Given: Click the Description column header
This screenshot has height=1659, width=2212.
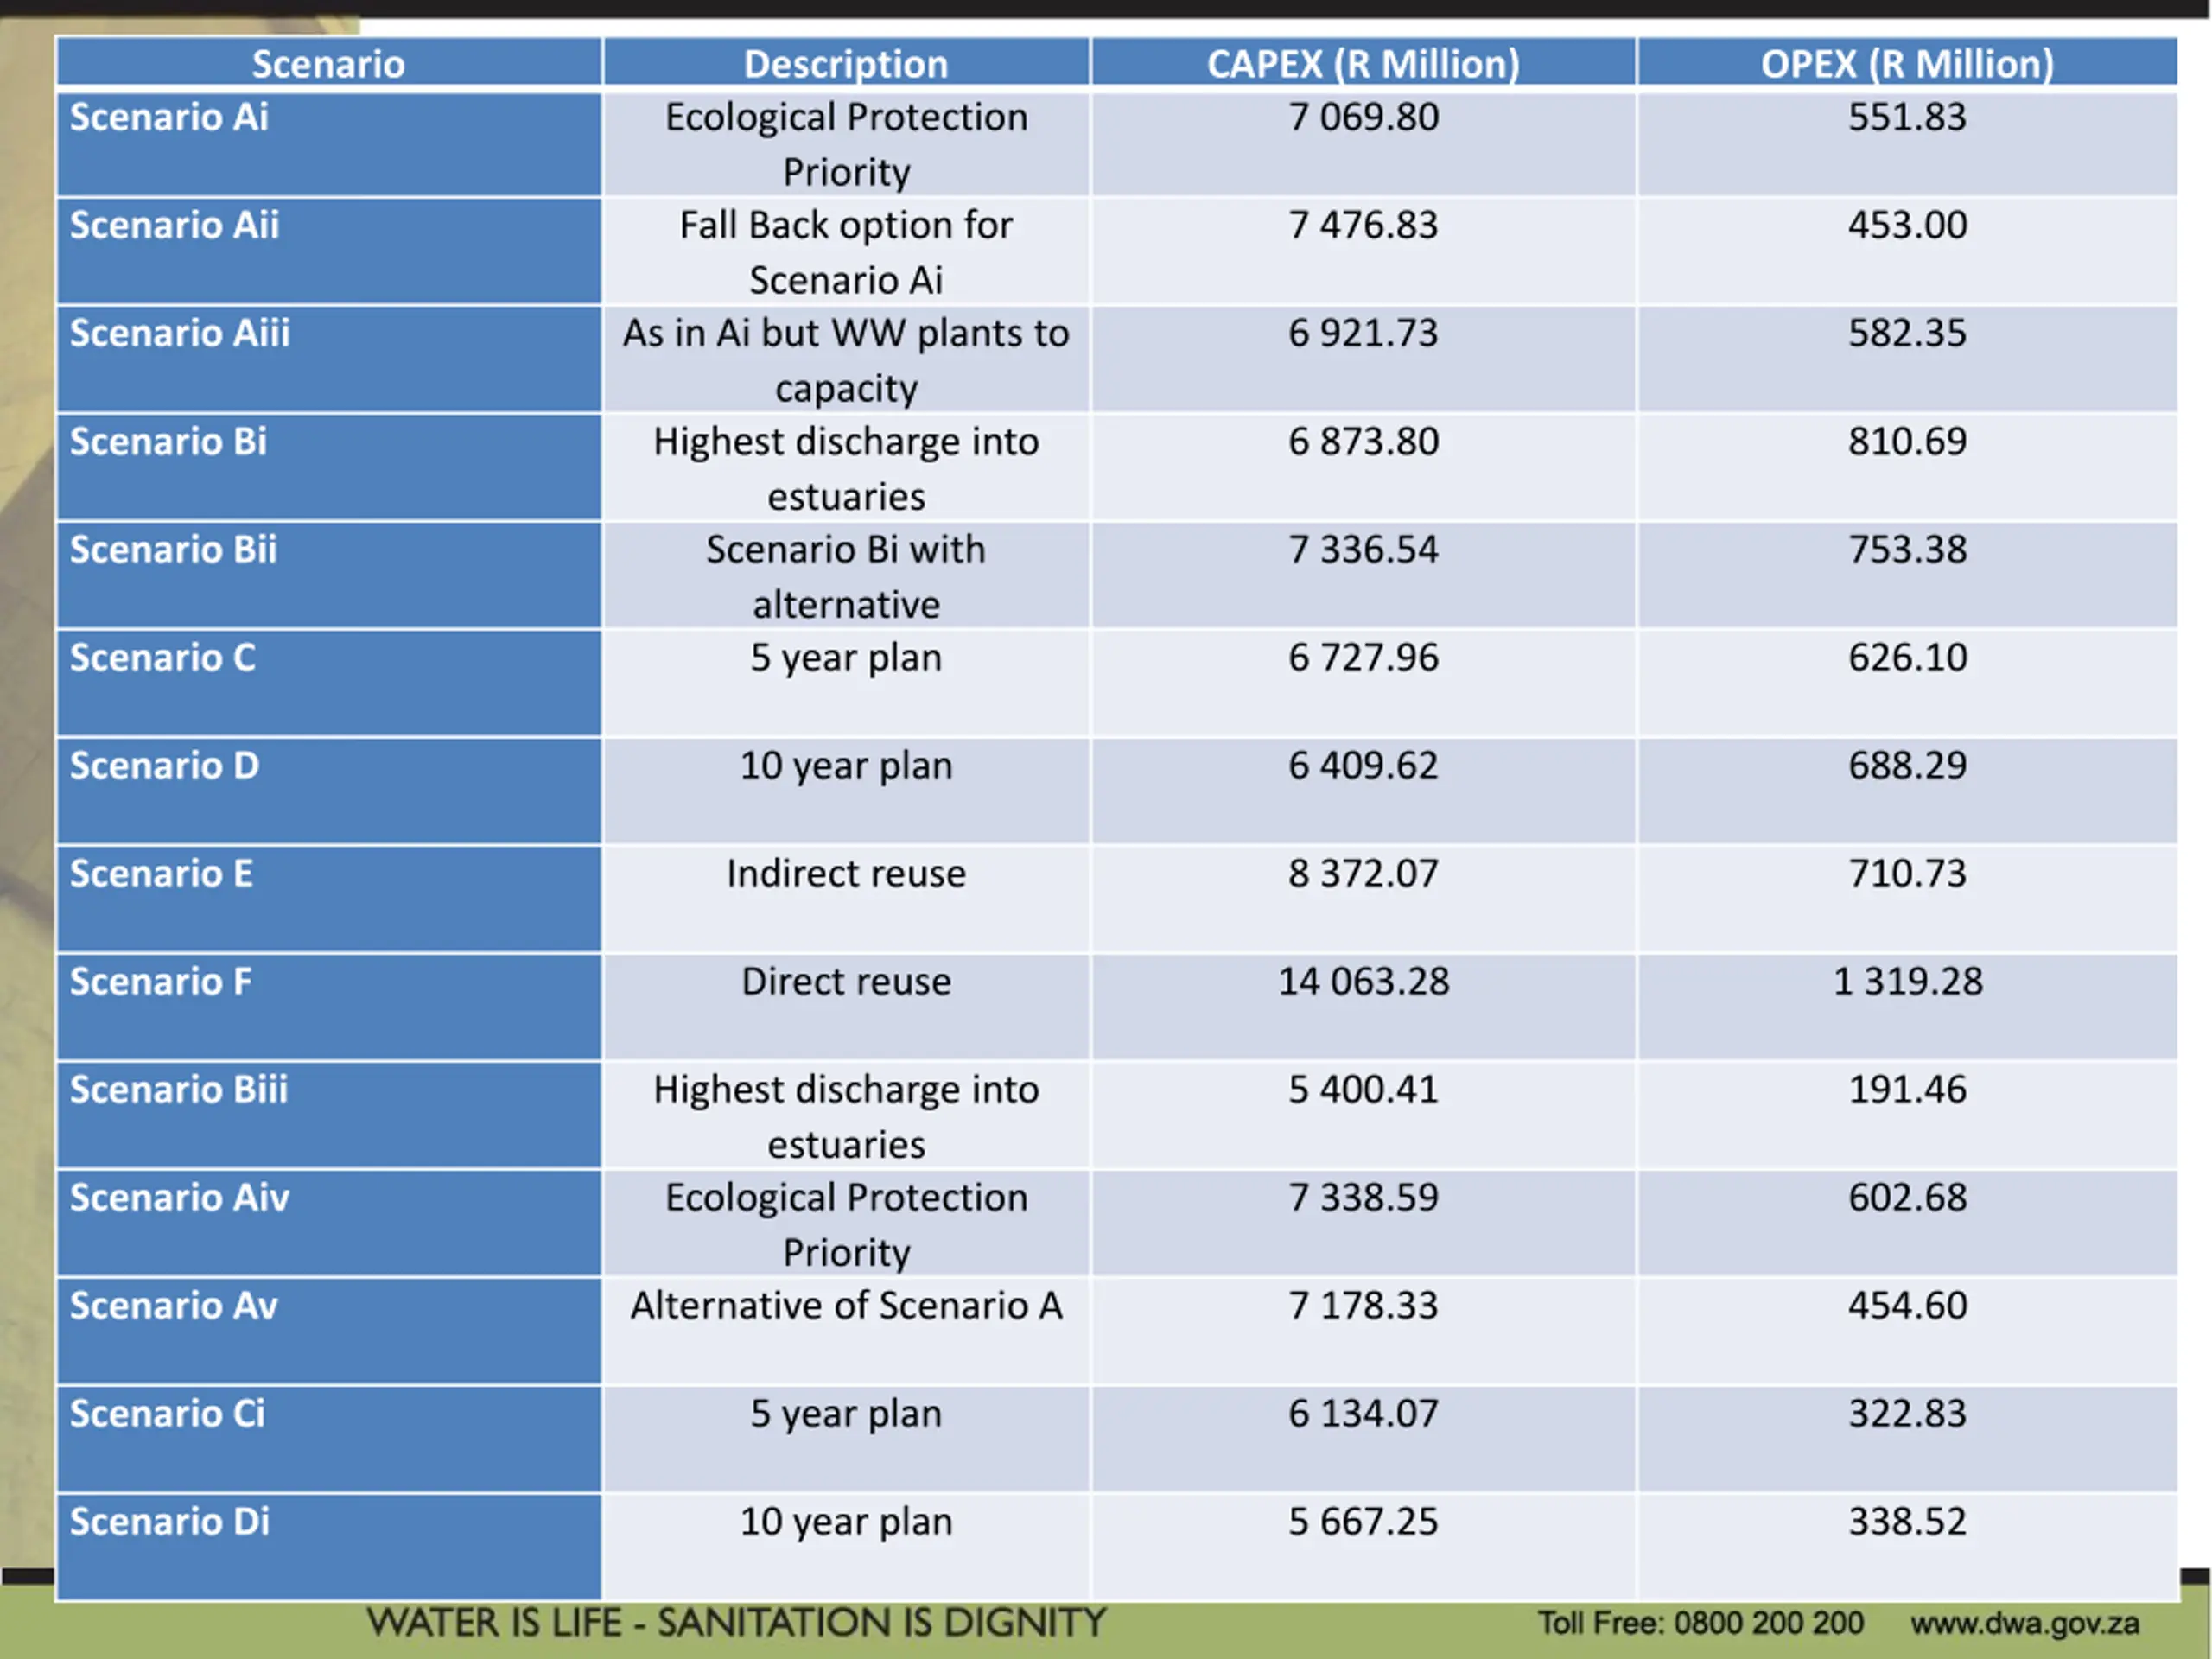Looking at the screenshot, I should pyautogui.click(x=845, y=64).
